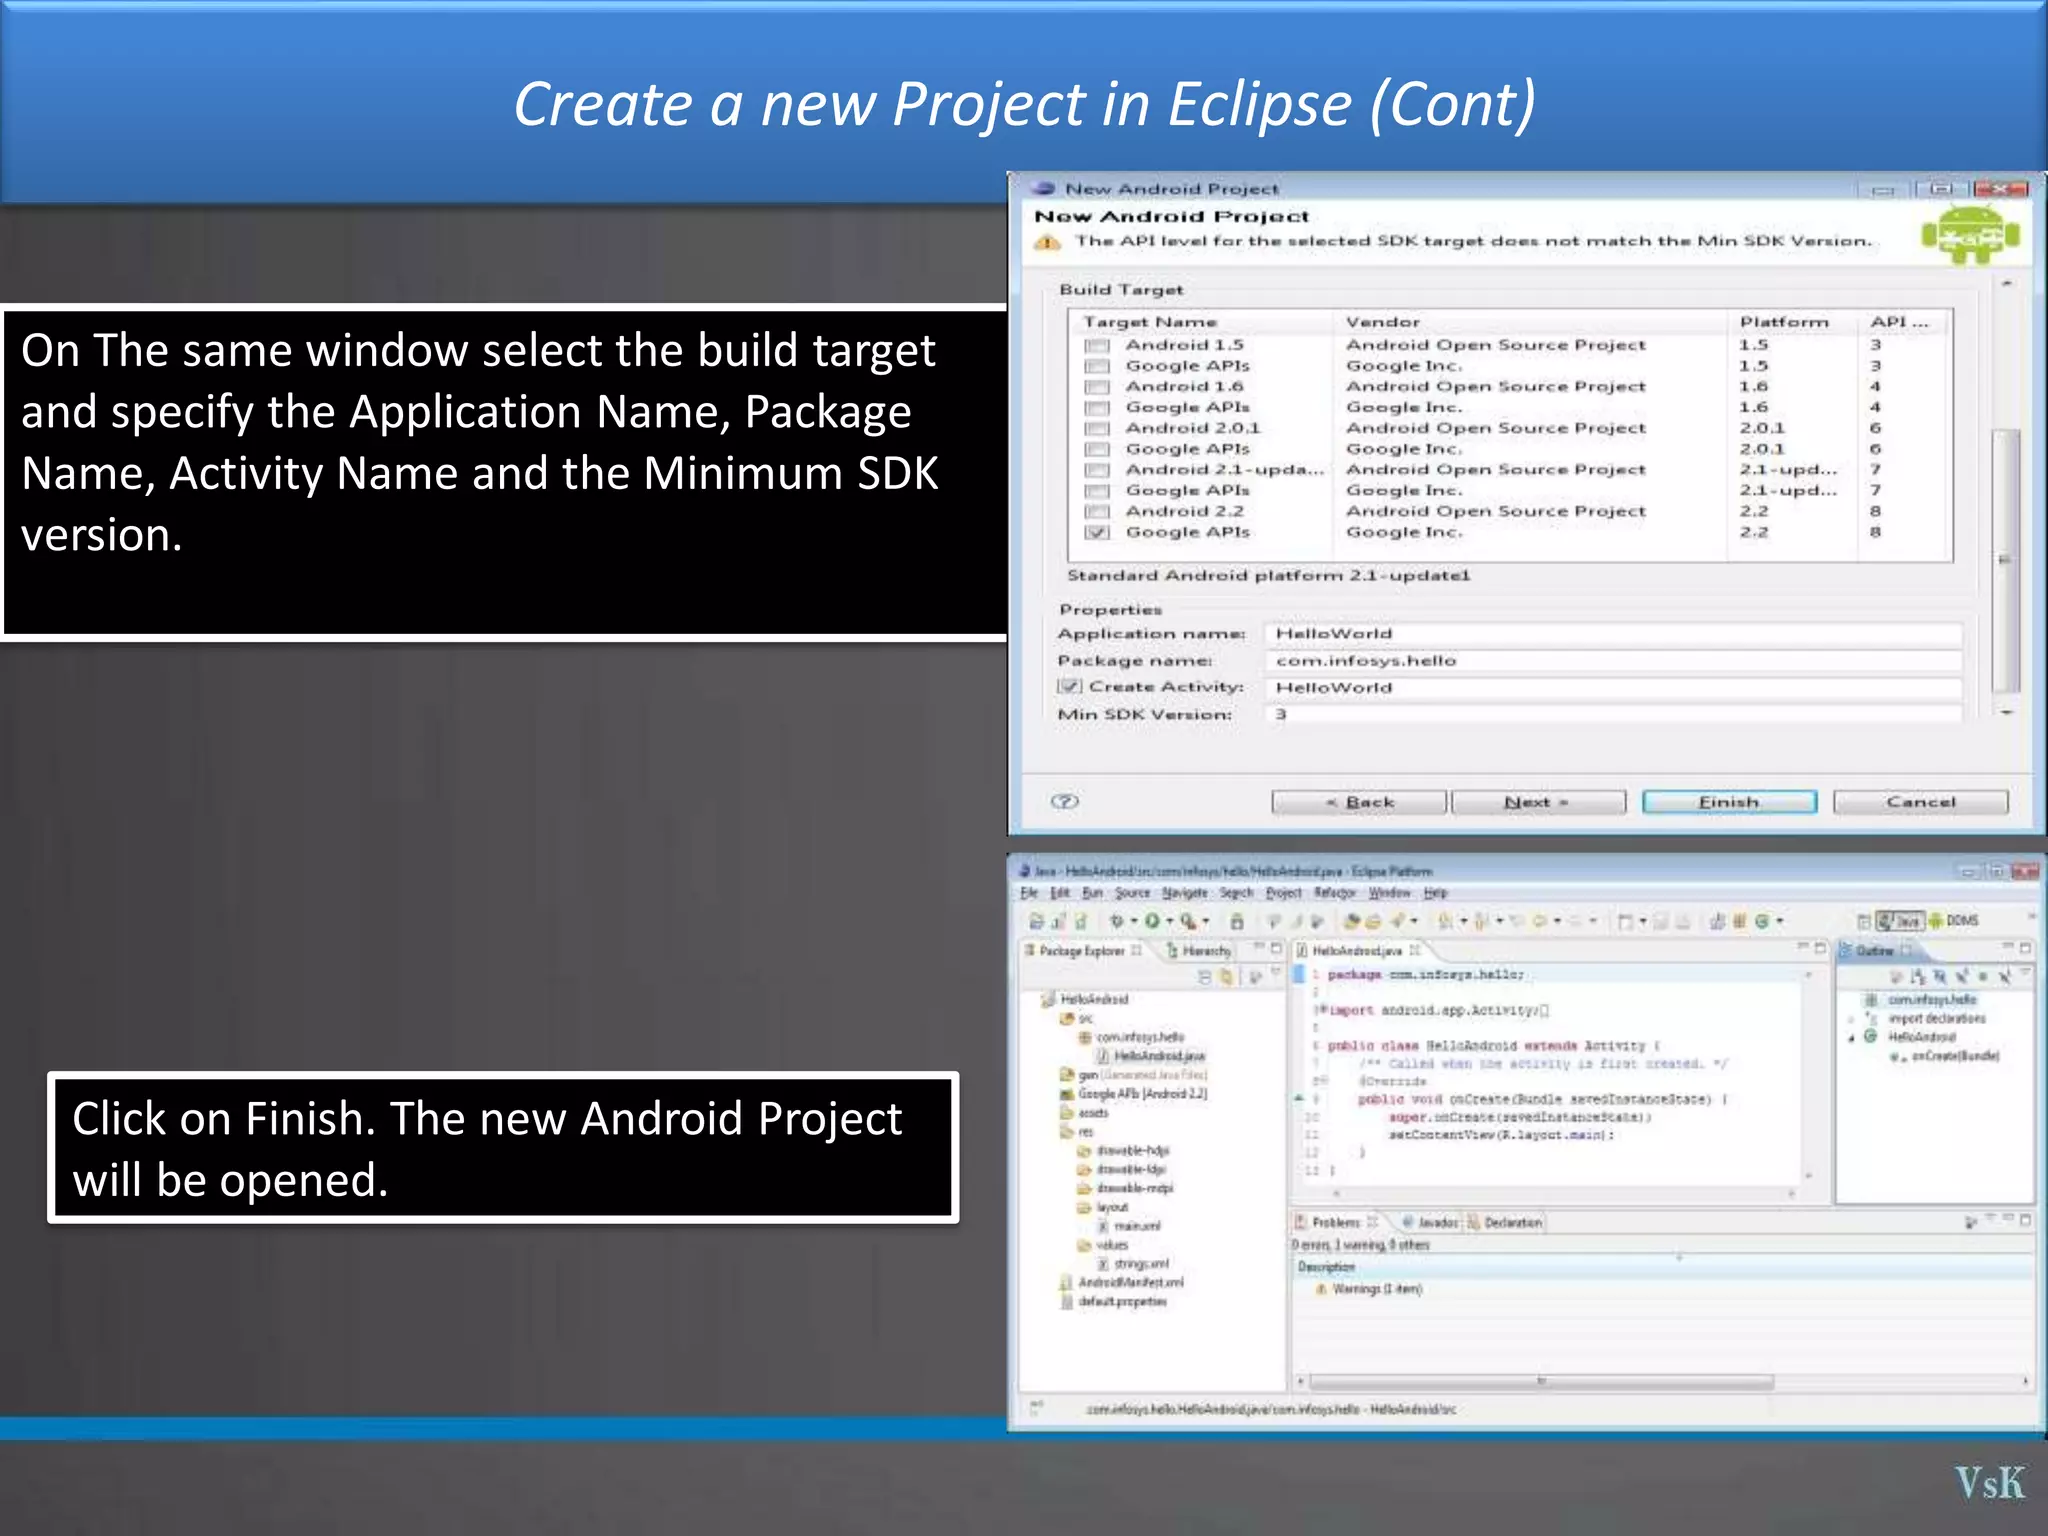
Task: Click the Package name input field
Action: [1612, 661]
